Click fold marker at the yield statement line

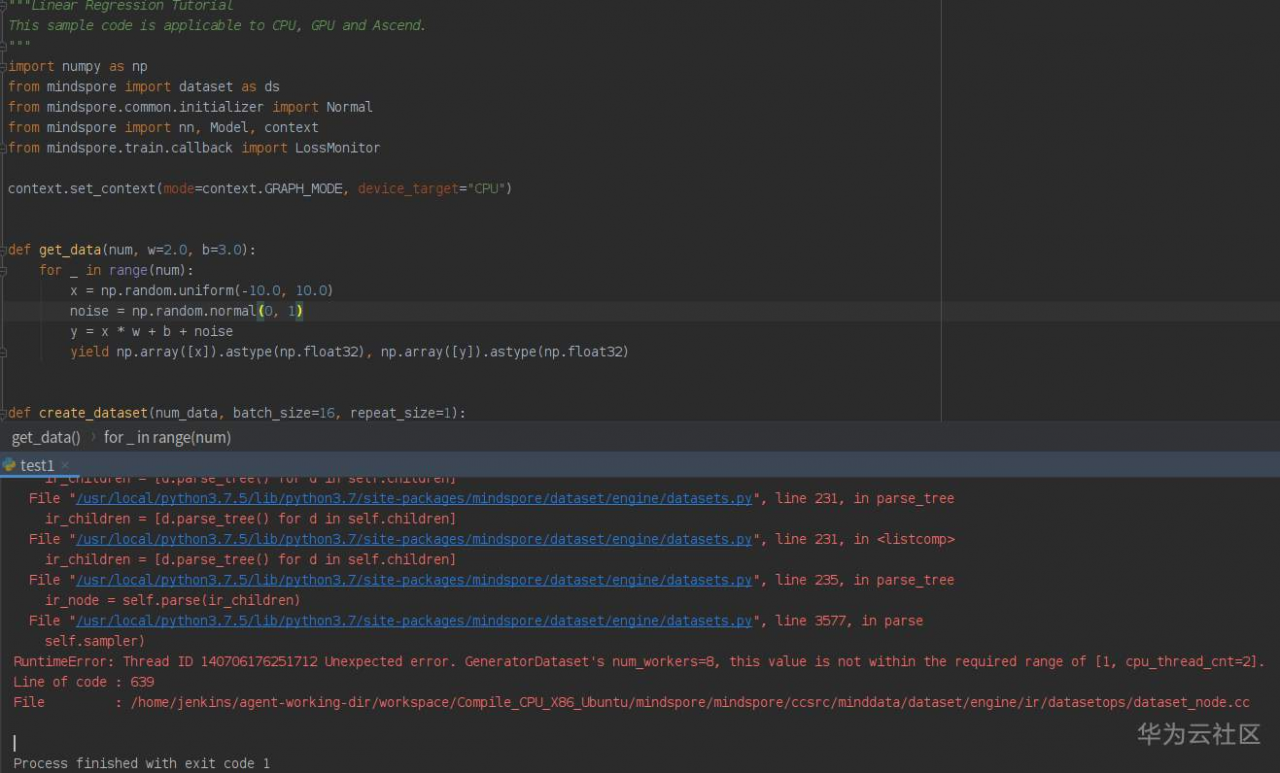[4, 352]
